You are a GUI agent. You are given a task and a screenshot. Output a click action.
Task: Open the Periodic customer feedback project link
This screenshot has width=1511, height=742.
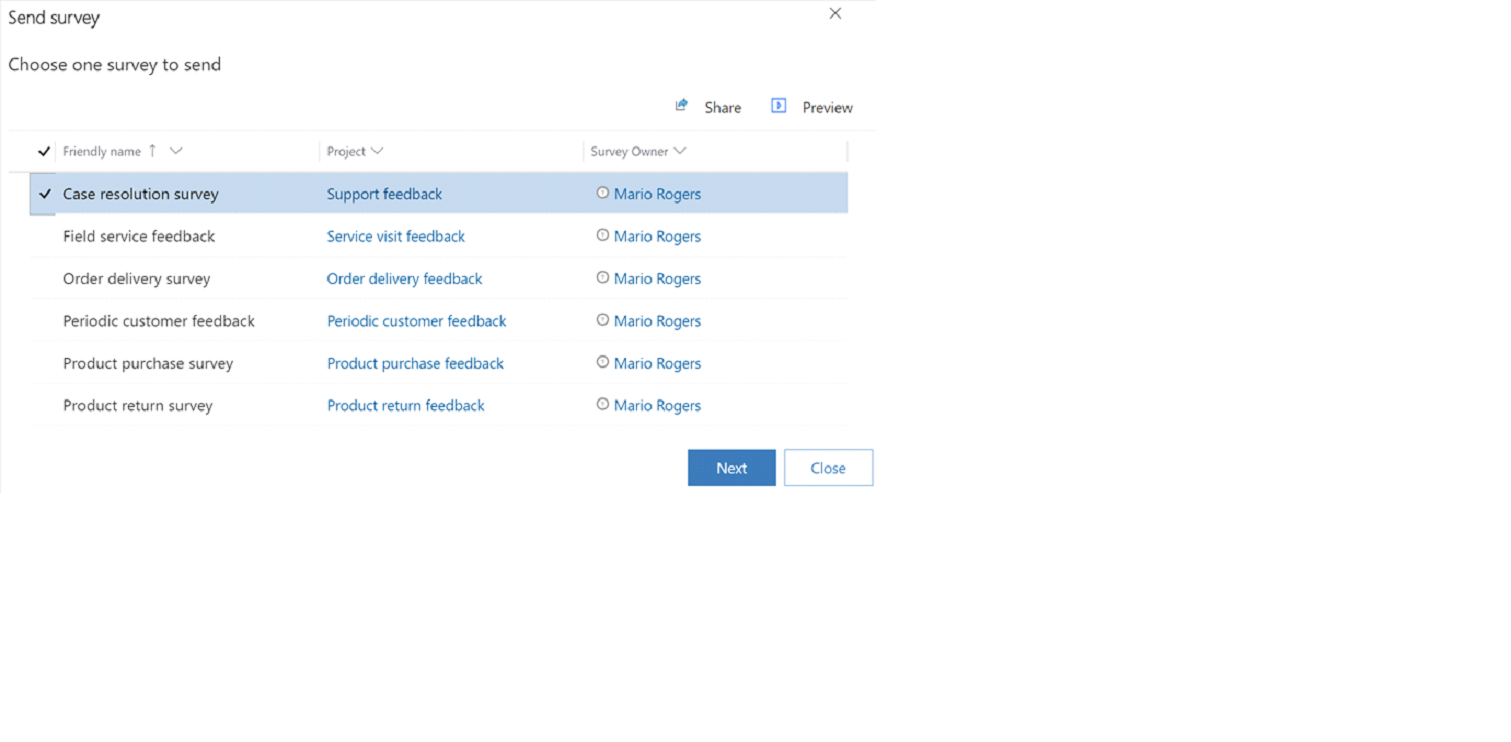(416, 321)
